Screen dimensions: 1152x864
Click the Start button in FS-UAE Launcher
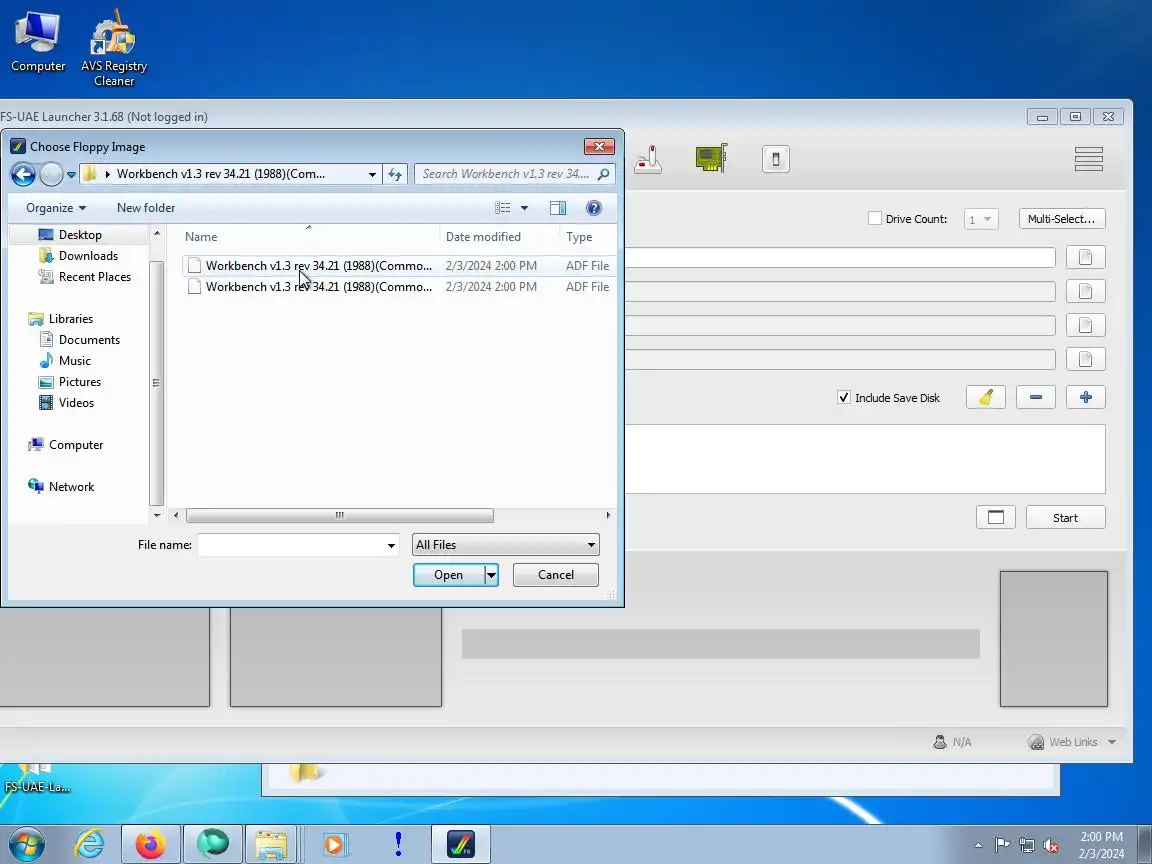coord(1065,517)
